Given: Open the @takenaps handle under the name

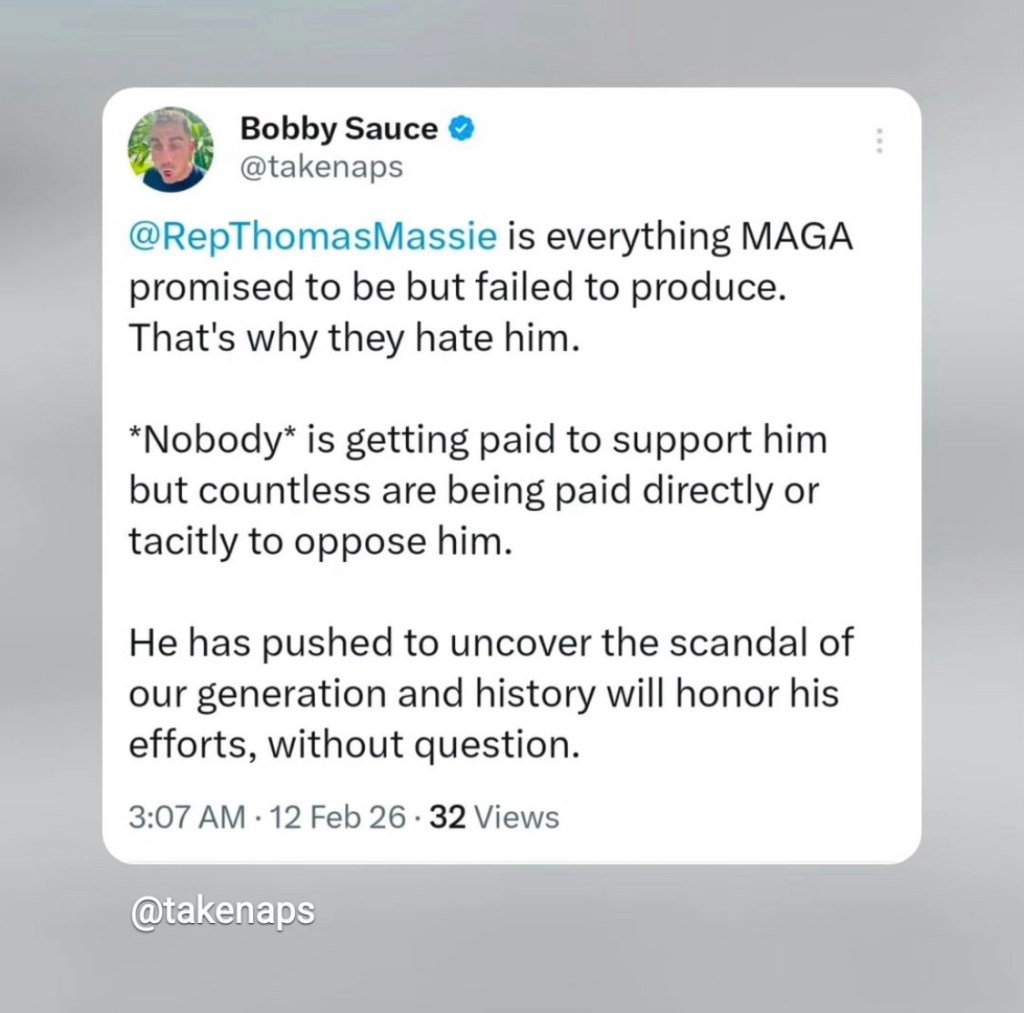Looking at the screenshot, I should click(321, 167).
